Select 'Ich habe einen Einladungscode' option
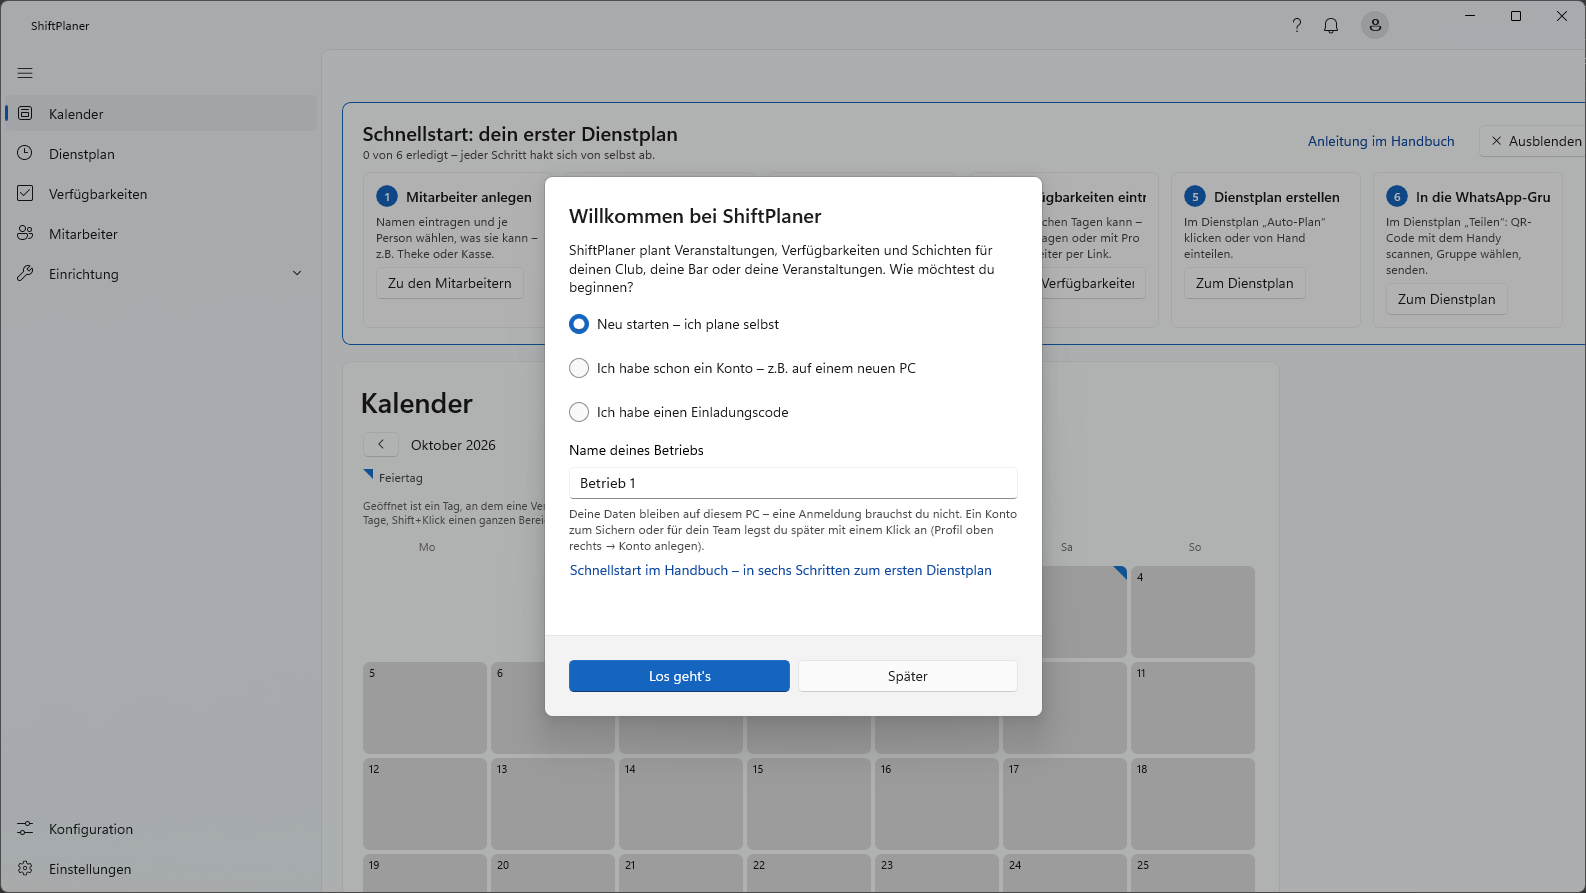 (x=679, y=412)
